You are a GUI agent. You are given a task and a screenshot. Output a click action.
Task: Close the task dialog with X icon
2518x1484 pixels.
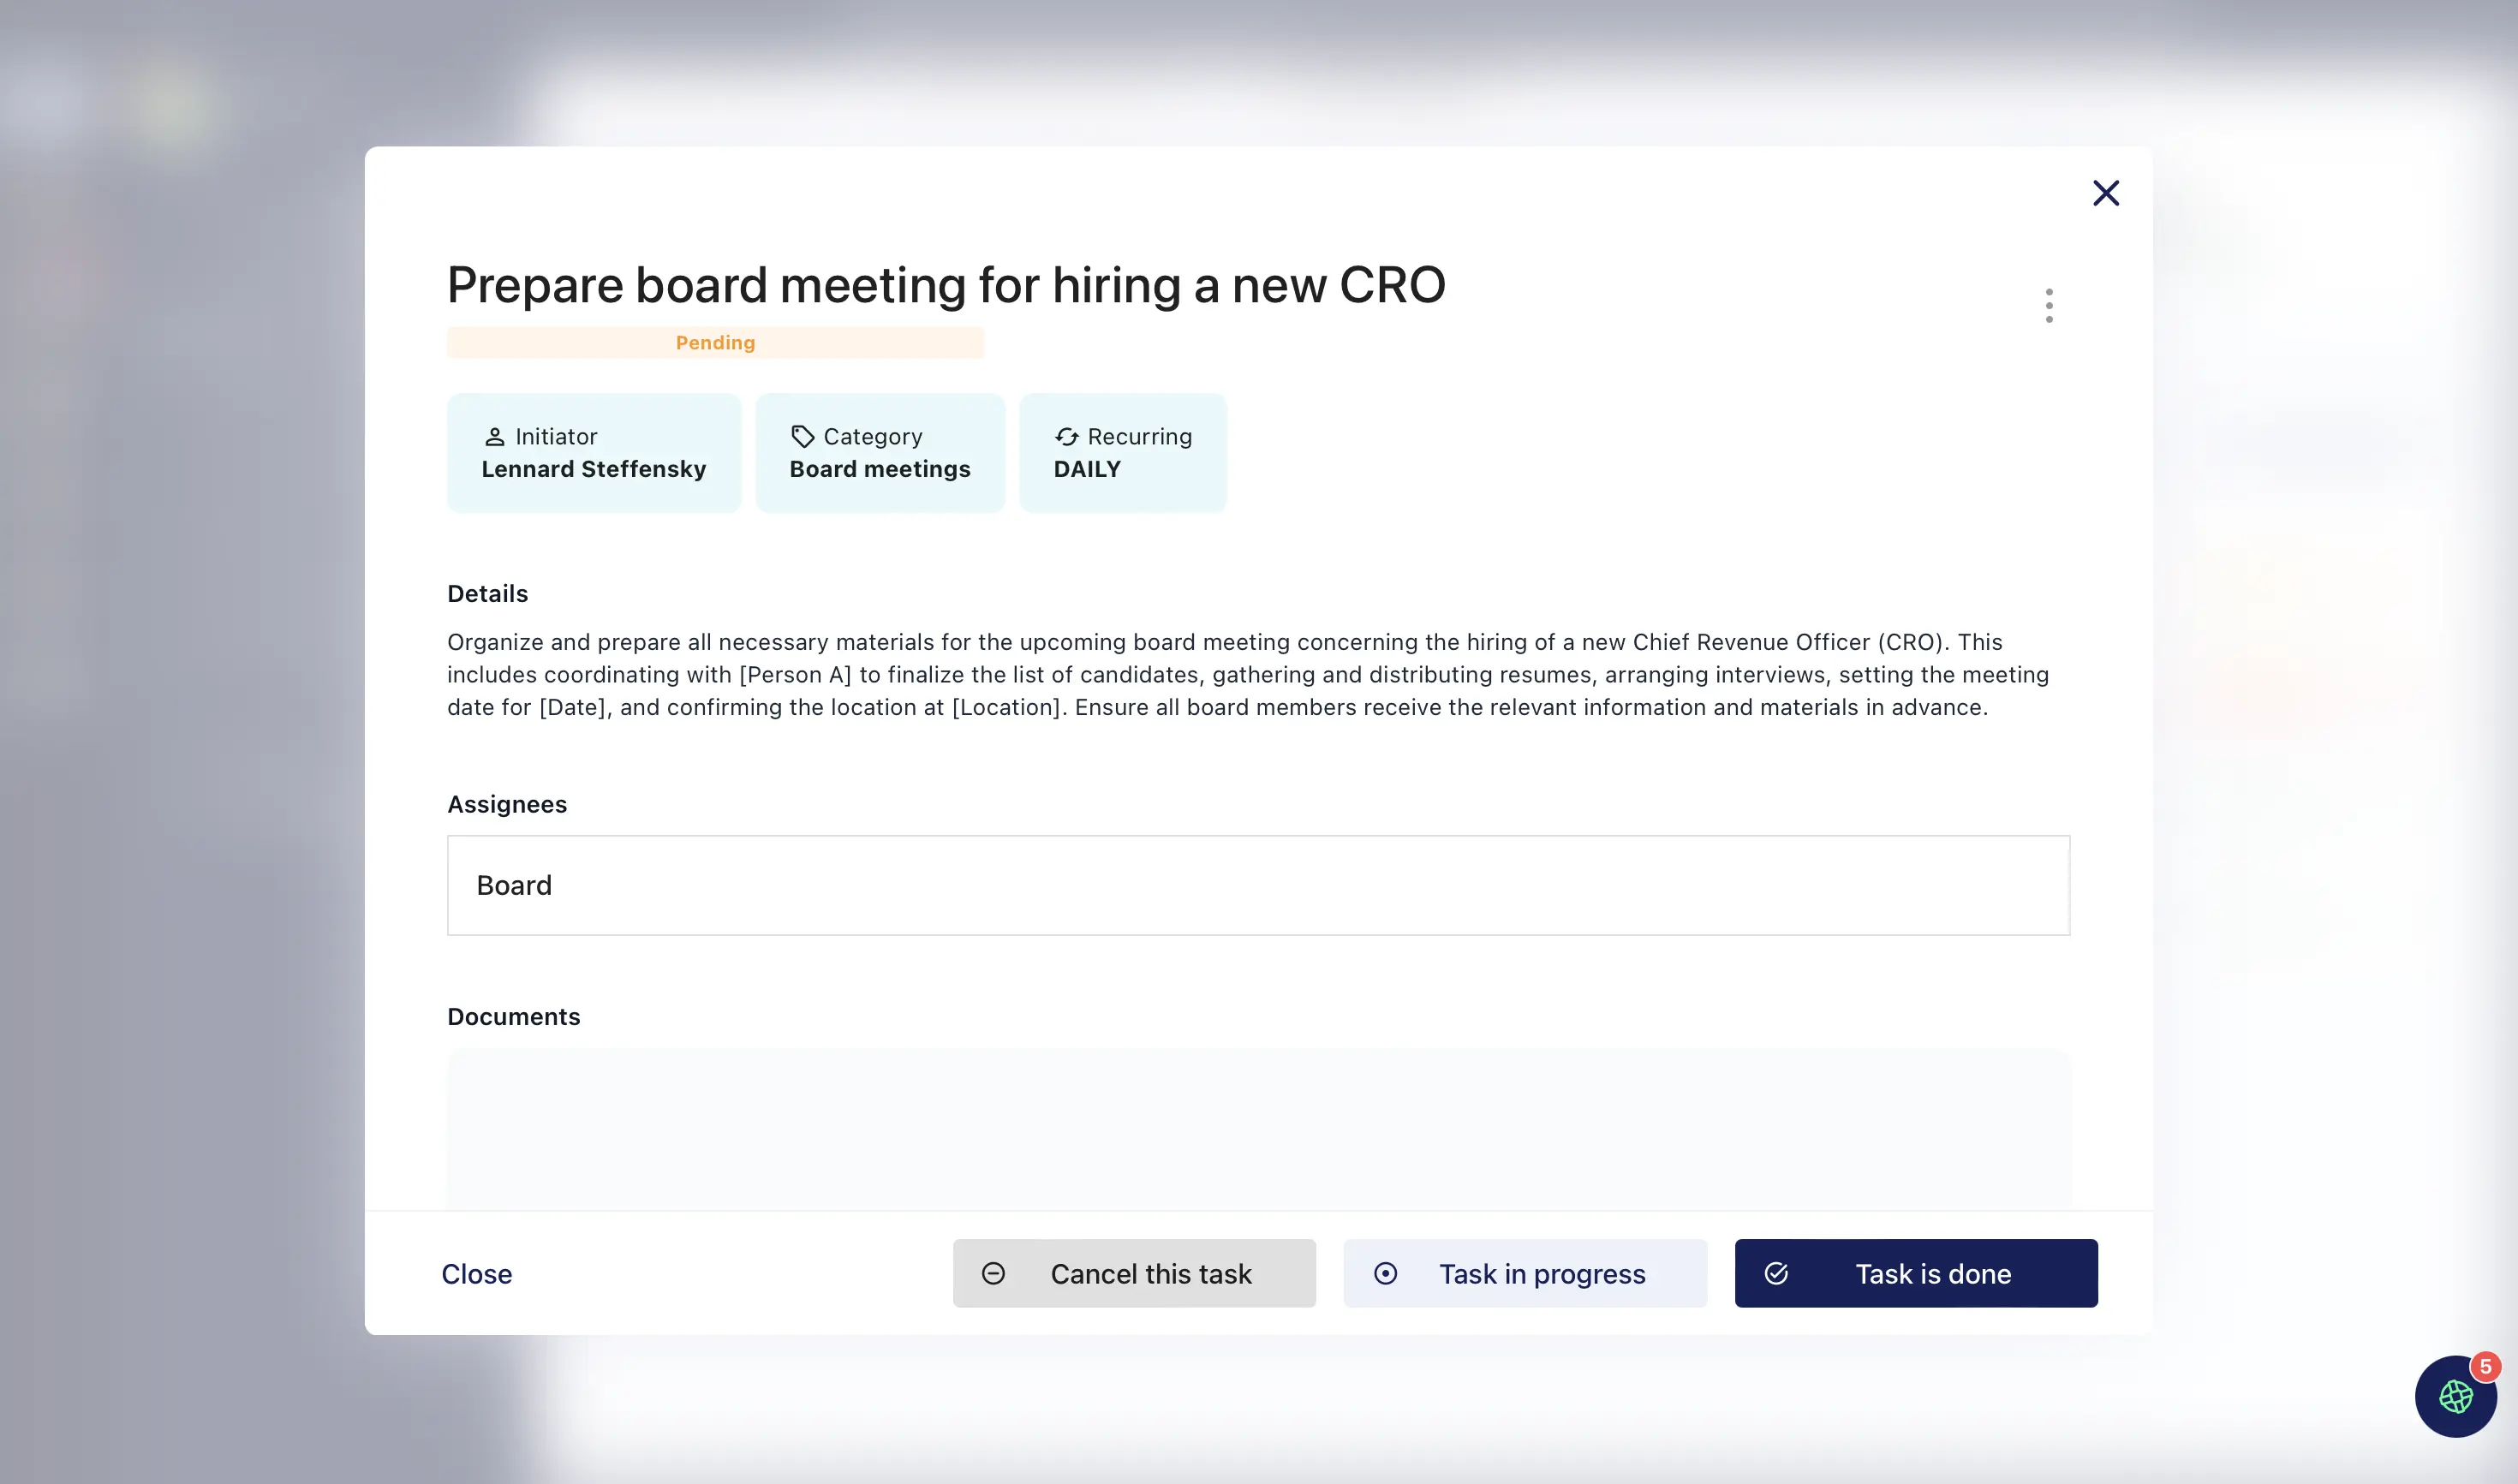pos(2105,193)
